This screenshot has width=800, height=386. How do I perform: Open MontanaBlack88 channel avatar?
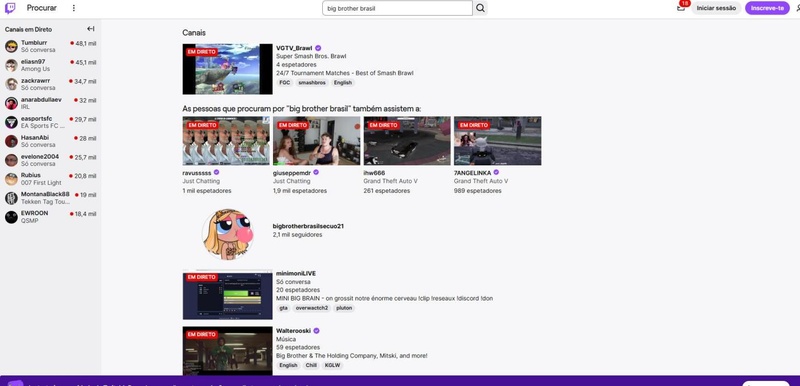[11, 198]
